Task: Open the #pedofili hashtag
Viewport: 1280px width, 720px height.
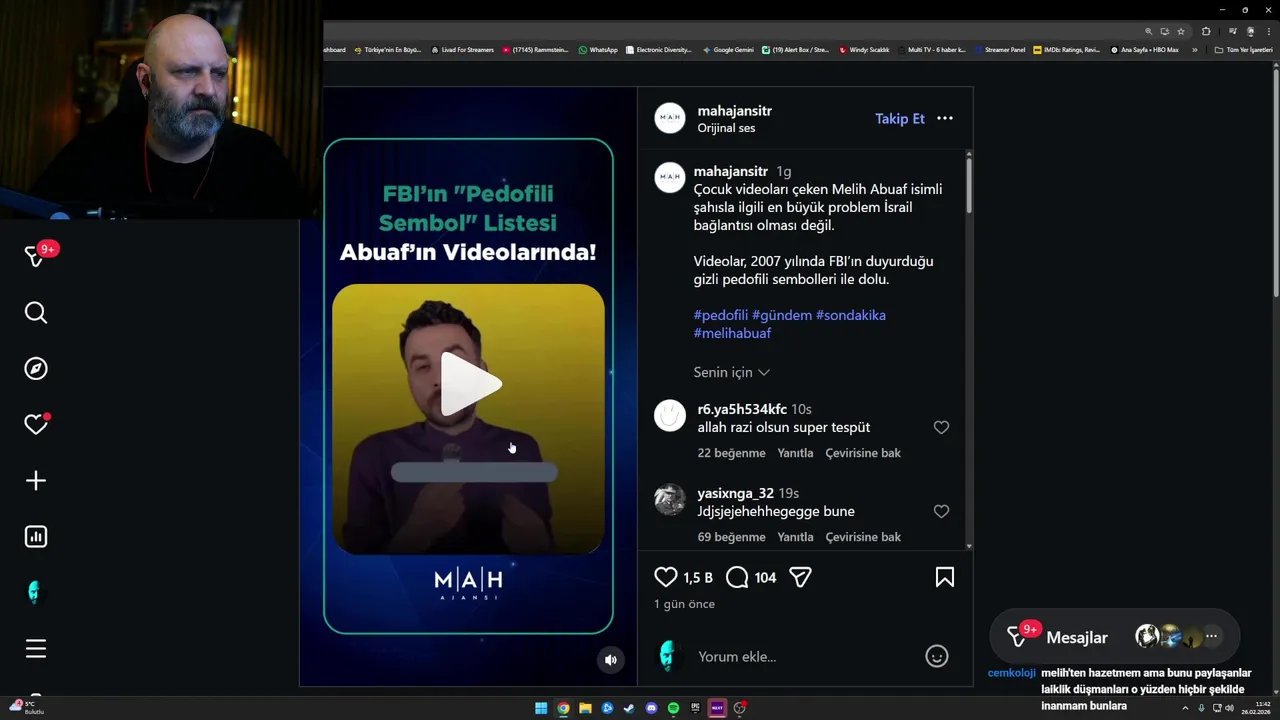Action: click(721, 315)
